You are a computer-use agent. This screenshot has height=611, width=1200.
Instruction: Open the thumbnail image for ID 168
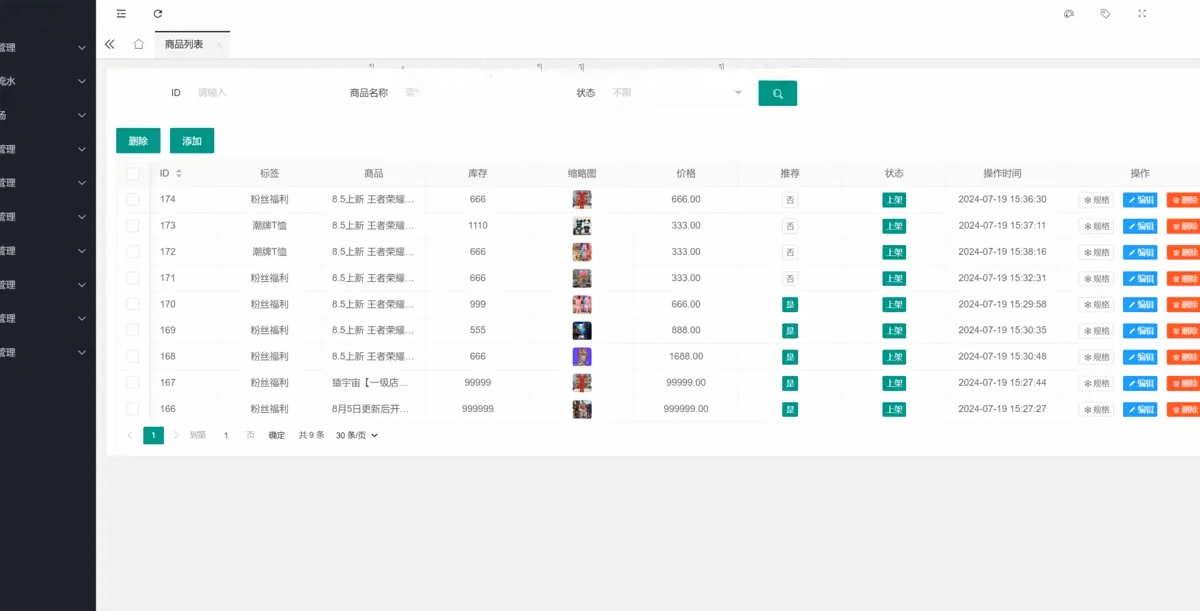(582, 356)
